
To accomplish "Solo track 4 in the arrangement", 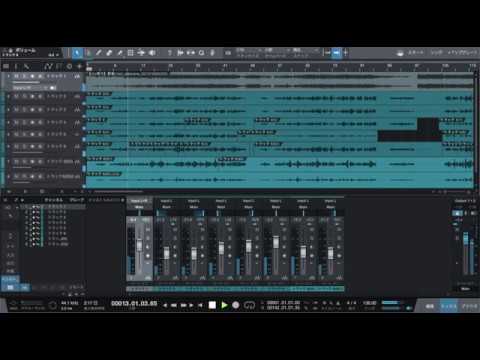I will [24, 122].
